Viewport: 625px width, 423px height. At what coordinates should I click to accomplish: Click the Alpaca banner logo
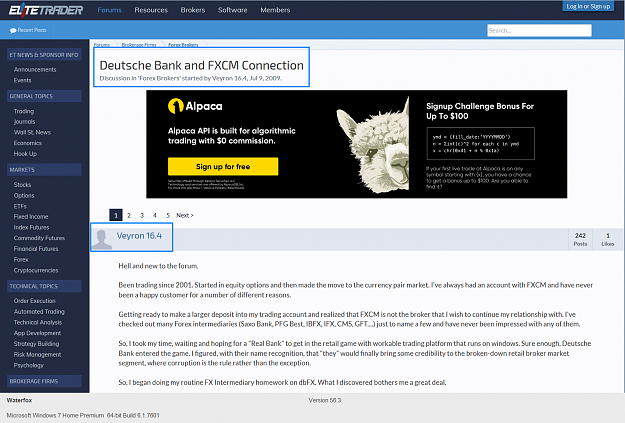pyautogui.click(x=195, y=106)
